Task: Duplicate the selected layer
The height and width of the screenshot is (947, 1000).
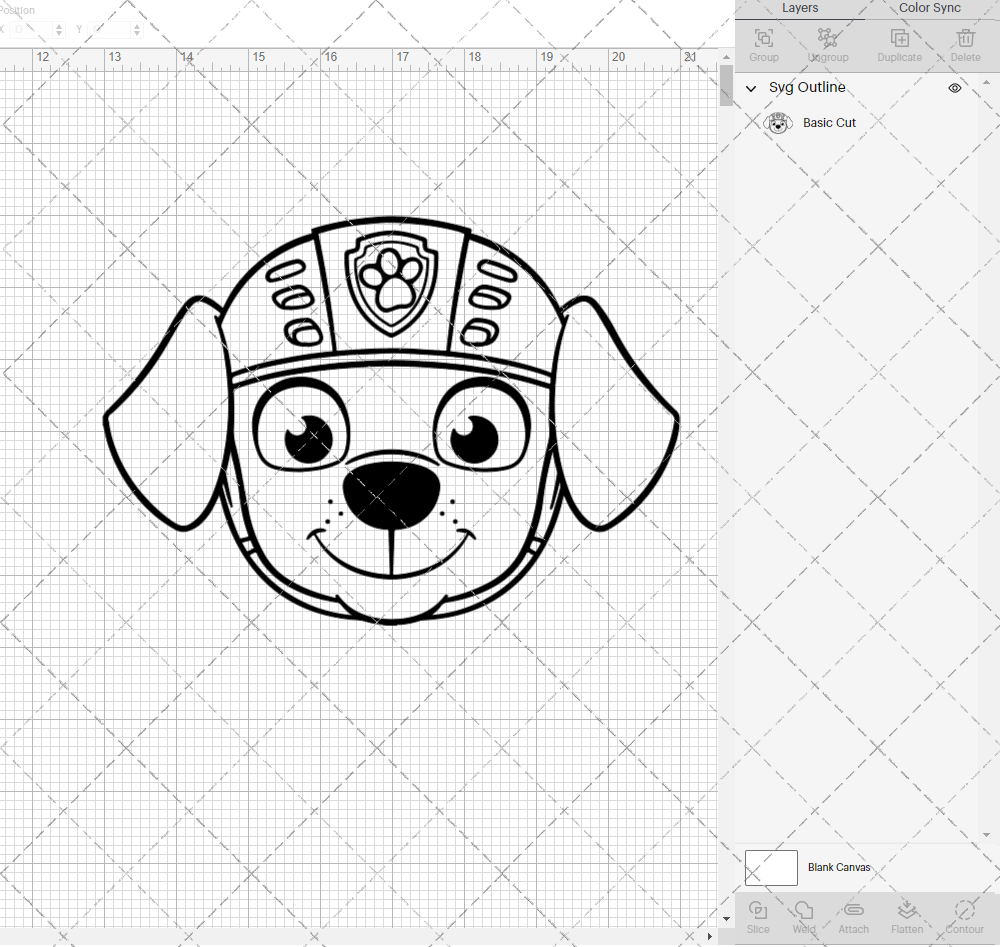Action: click(x=899, y=40)
